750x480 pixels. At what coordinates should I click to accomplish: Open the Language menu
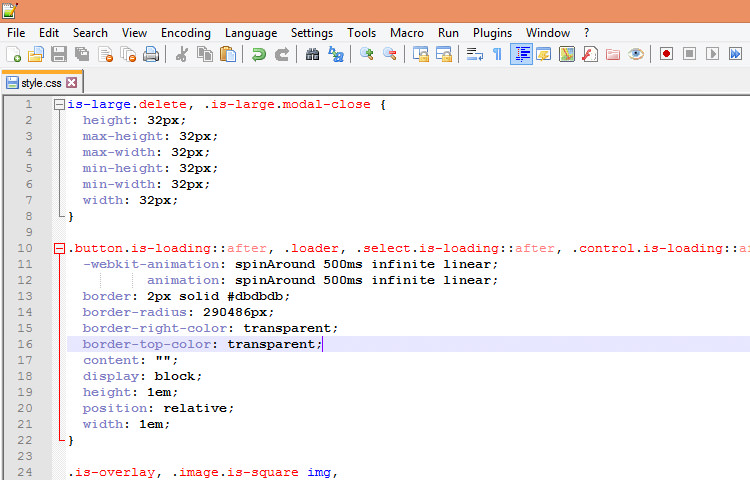[251, 33]
